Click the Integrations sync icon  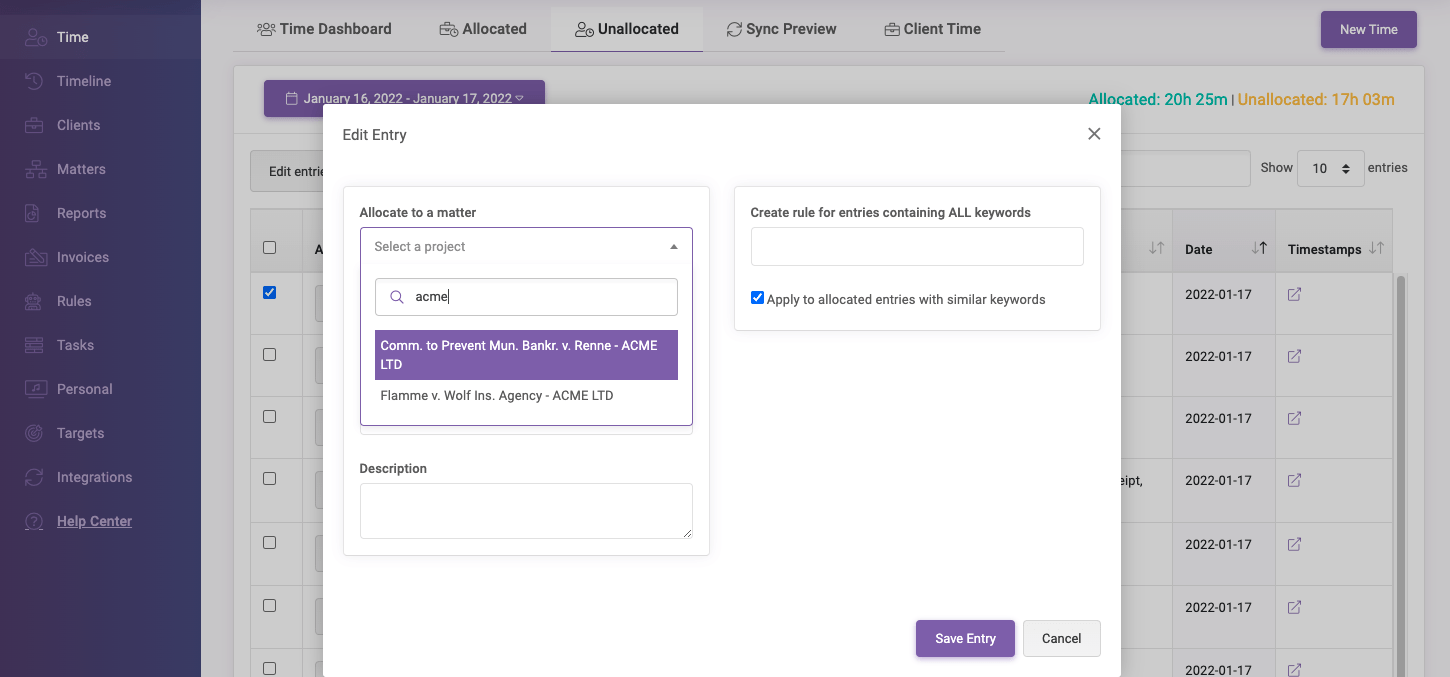(34, 477)
